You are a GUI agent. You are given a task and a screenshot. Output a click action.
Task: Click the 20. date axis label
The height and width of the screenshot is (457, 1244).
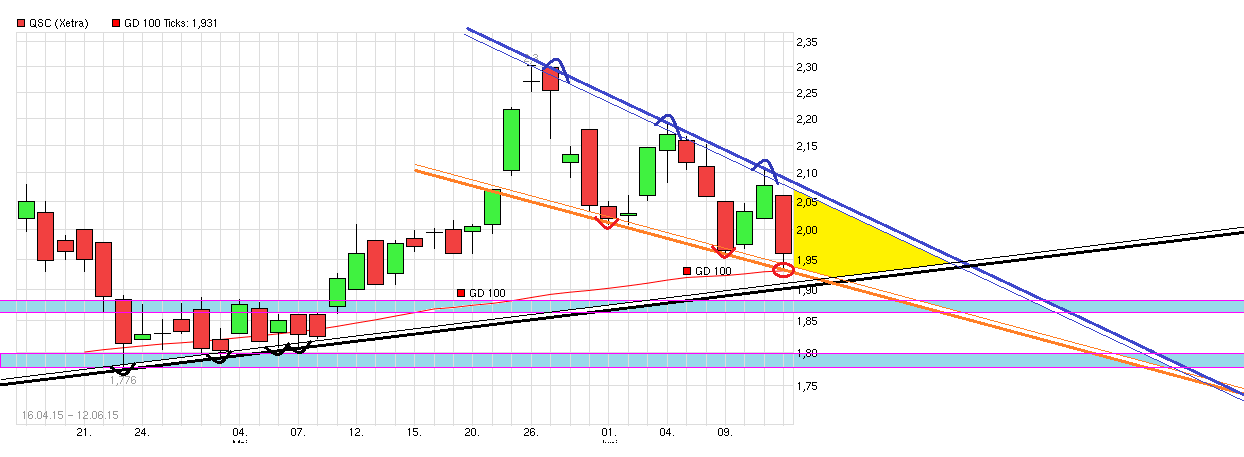472,433
